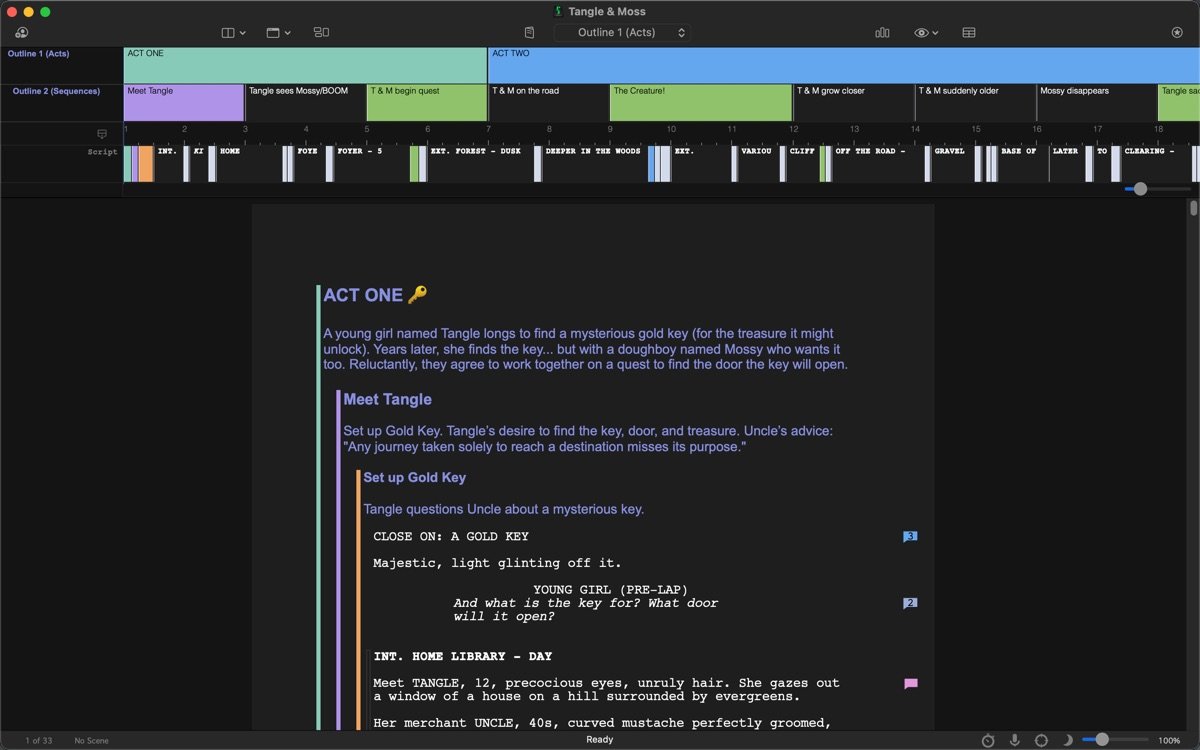Select the Meet Tangle sequence block
Image resolution: width=1200 pixels, height=750 pixels.
click(x=184, y=103)
